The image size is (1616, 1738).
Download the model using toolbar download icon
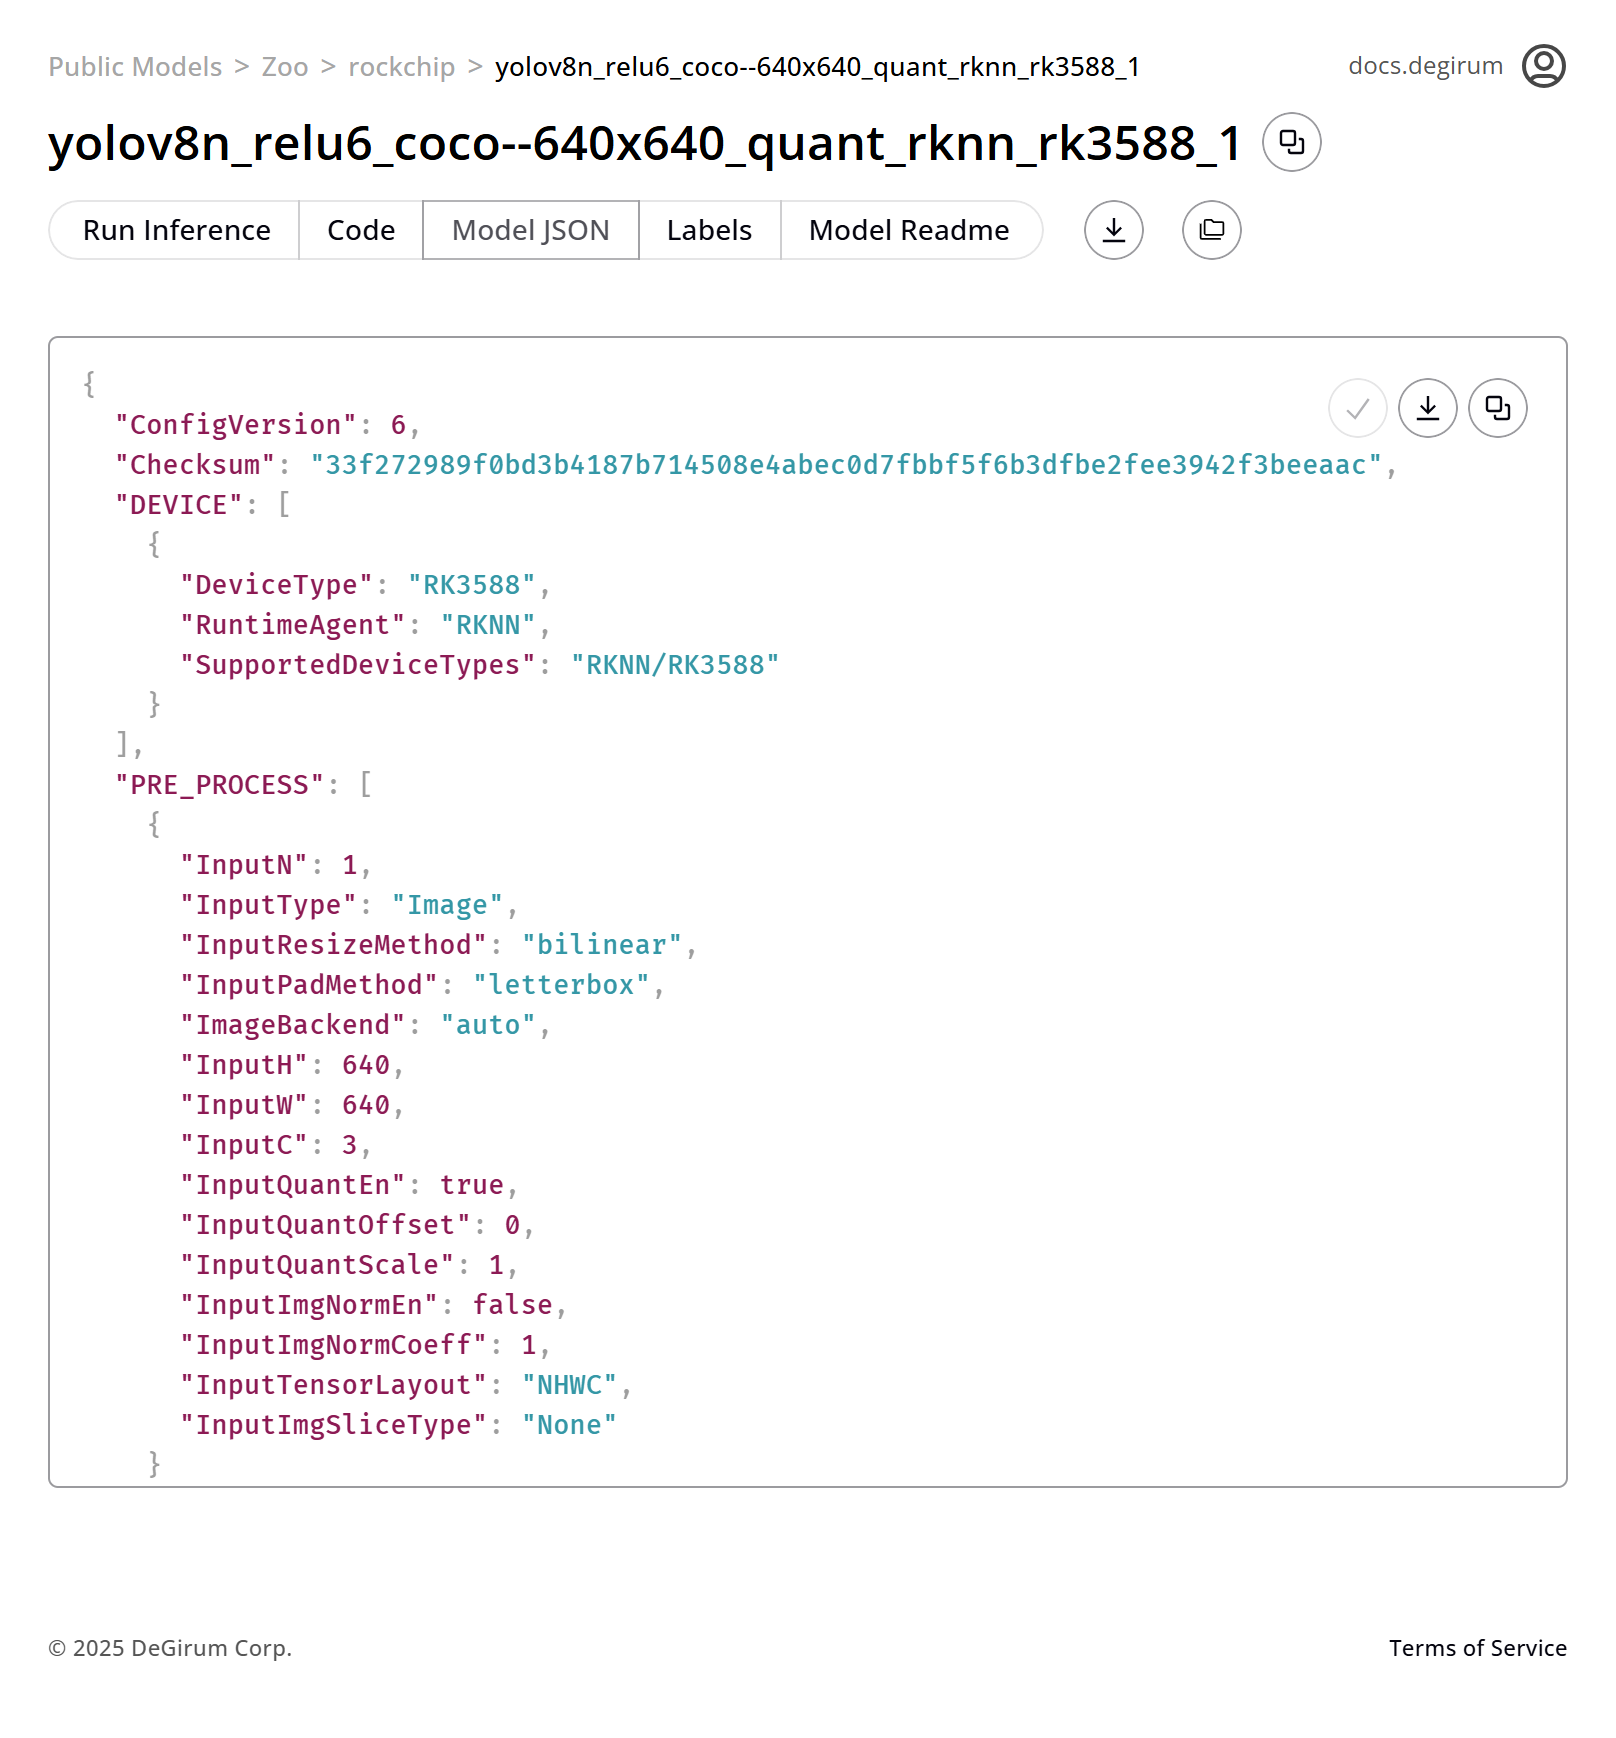point(1113,230)
